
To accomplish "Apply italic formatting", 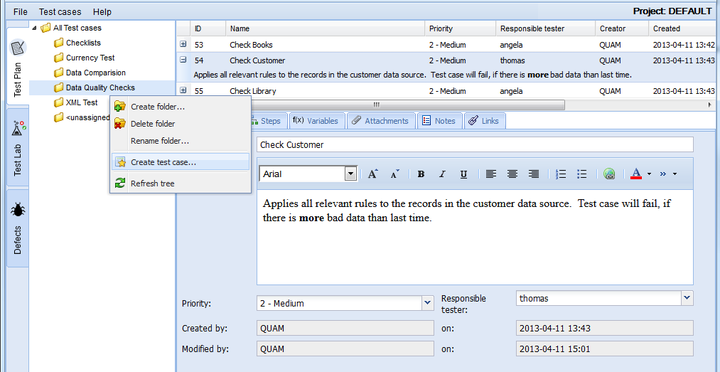I will [442, 174].
